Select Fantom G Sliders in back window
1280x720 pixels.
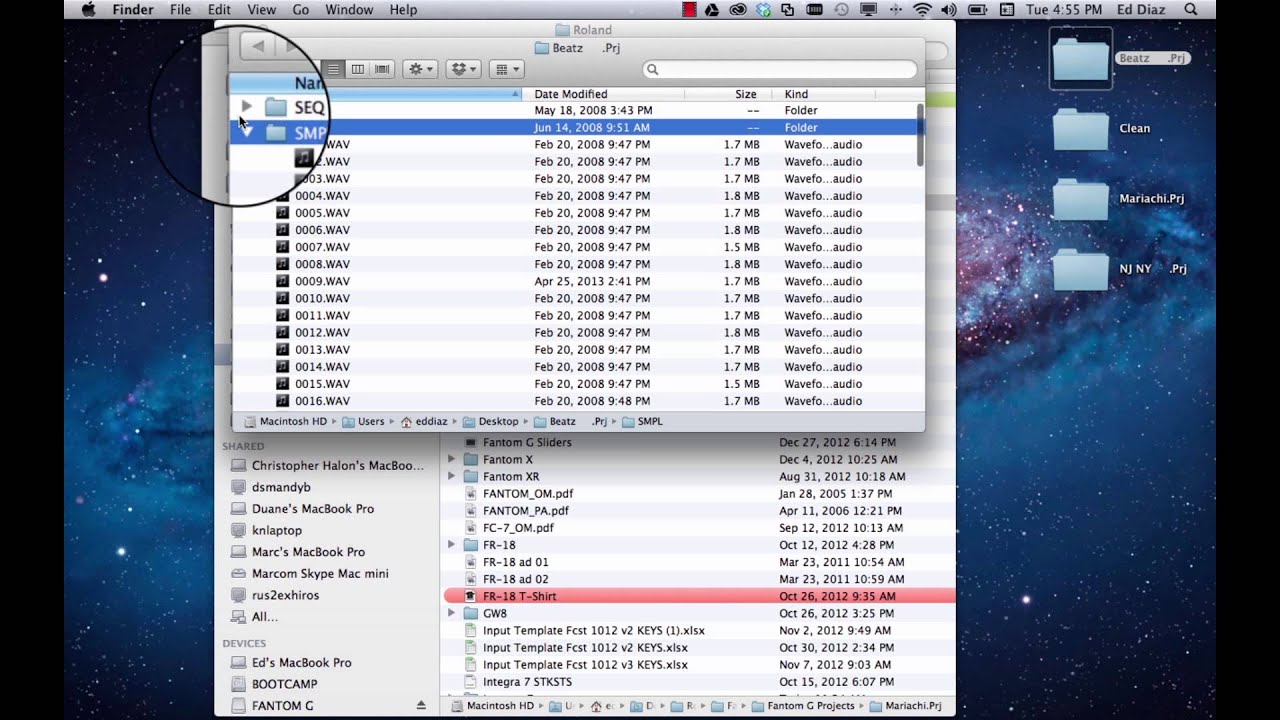coord(699,442)
